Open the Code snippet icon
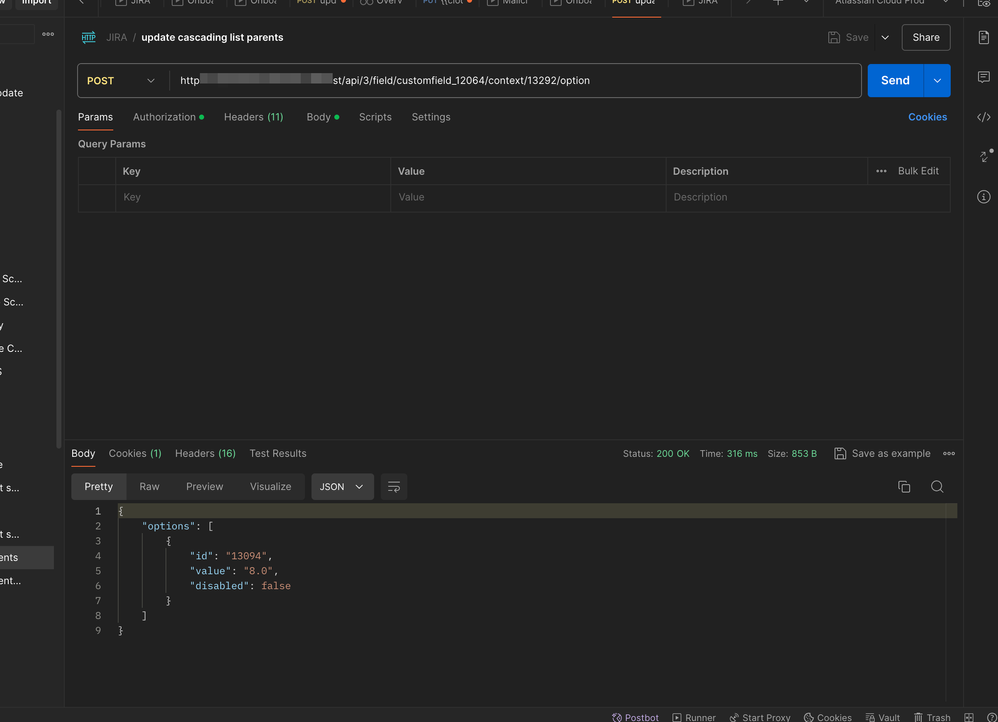 [983, 117]
